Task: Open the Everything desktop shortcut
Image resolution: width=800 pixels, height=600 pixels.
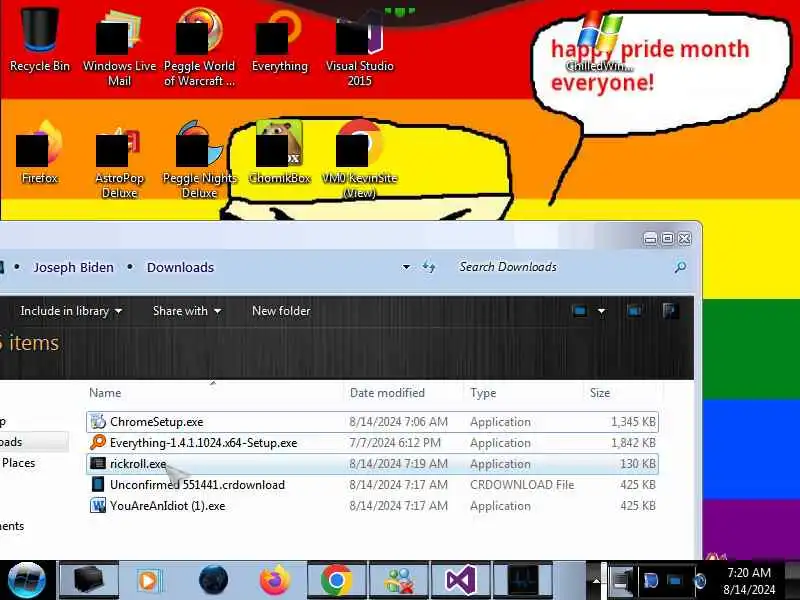Action: 280,41
